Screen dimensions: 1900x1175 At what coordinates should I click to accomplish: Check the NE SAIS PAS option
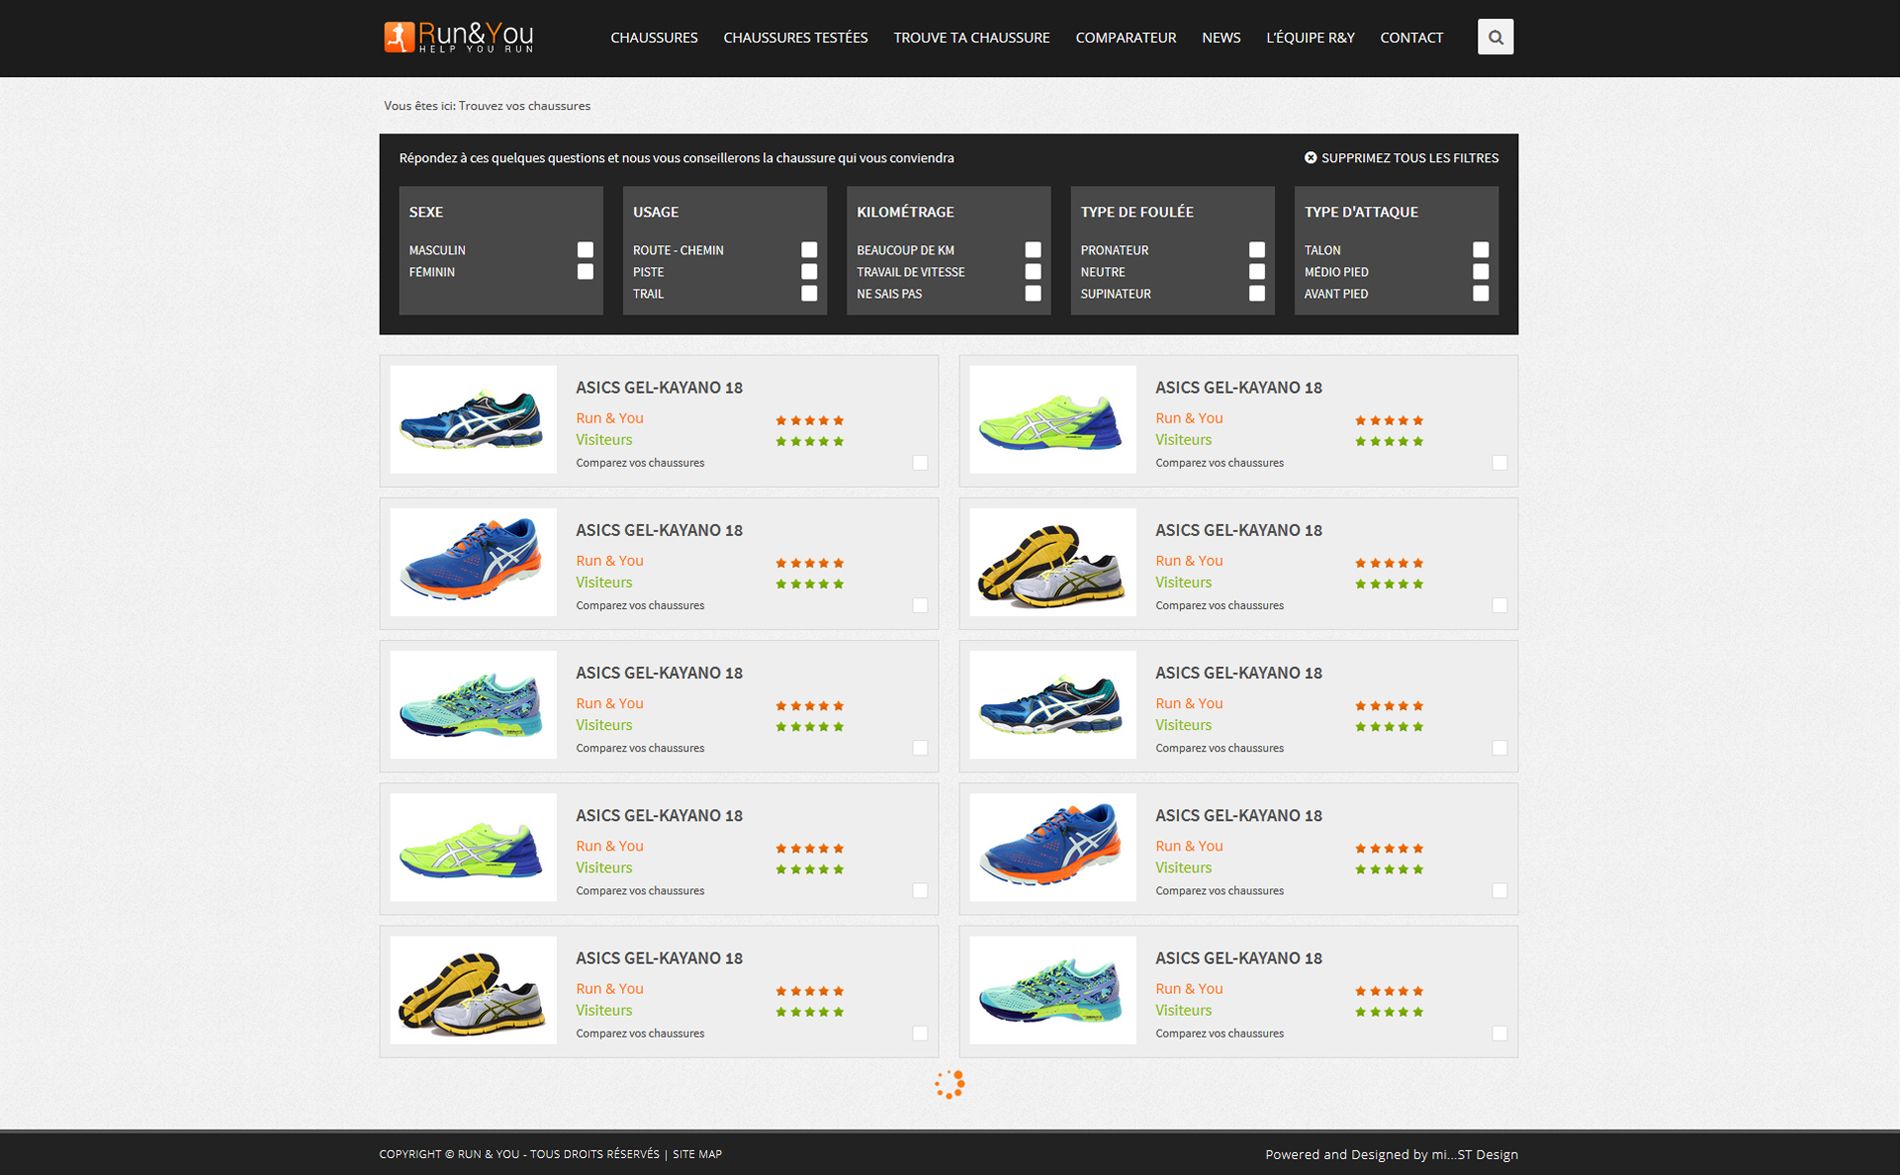coord(1033,294)
